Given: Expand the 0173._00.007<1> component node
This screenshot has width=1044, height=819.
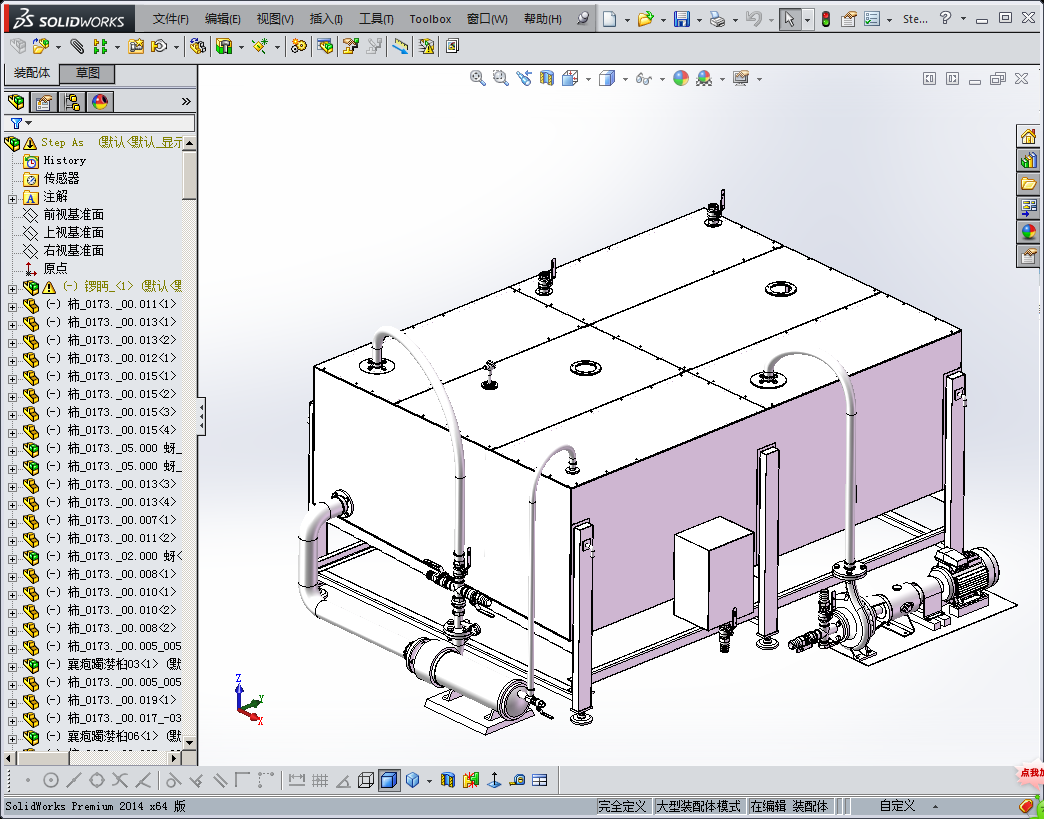Looking at the screenshot, I should pyautogui.click(x=12, y=522).
